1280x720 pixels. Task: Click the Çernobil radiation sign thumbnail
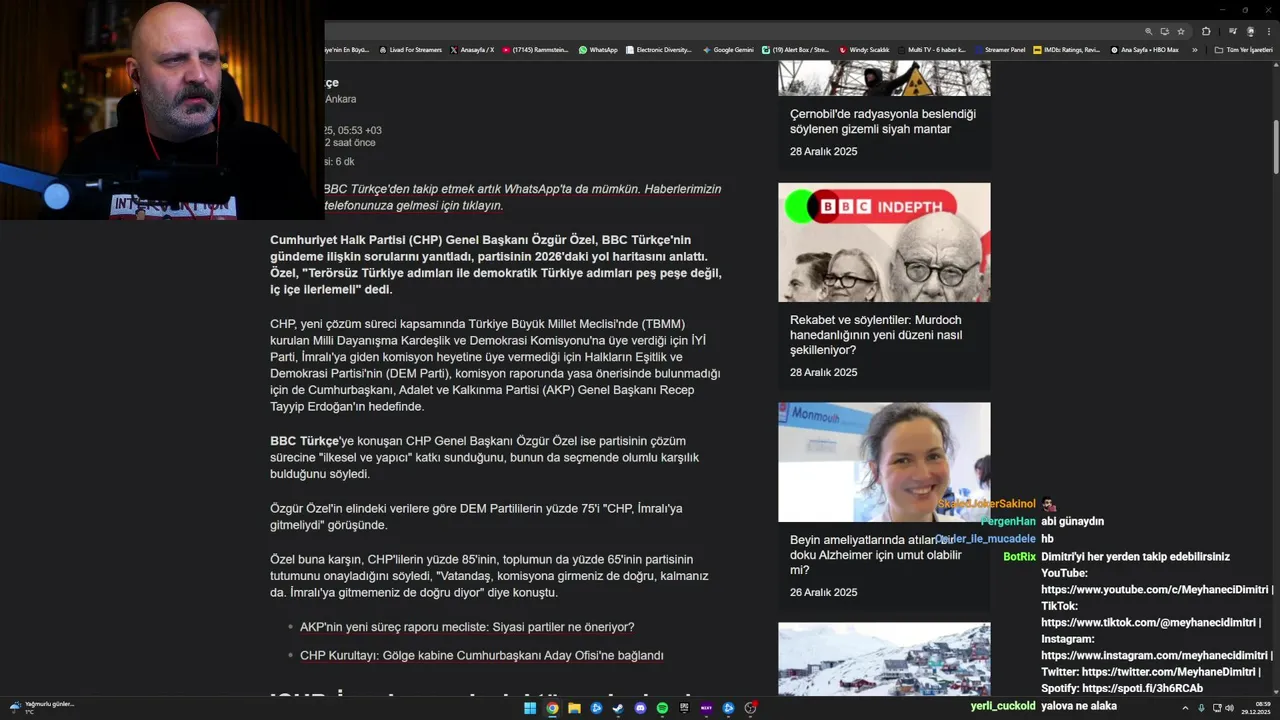click(x=884, y=79)
